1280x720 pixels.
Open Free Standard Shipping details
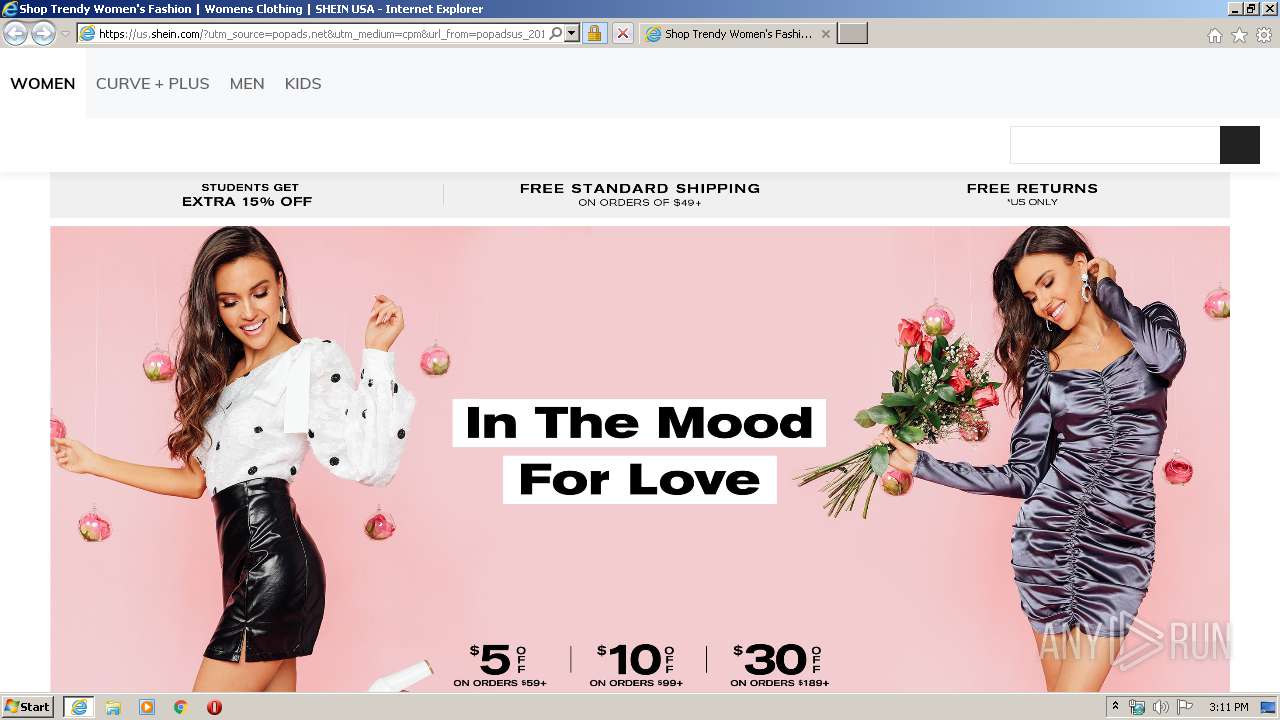pos(640,195)
